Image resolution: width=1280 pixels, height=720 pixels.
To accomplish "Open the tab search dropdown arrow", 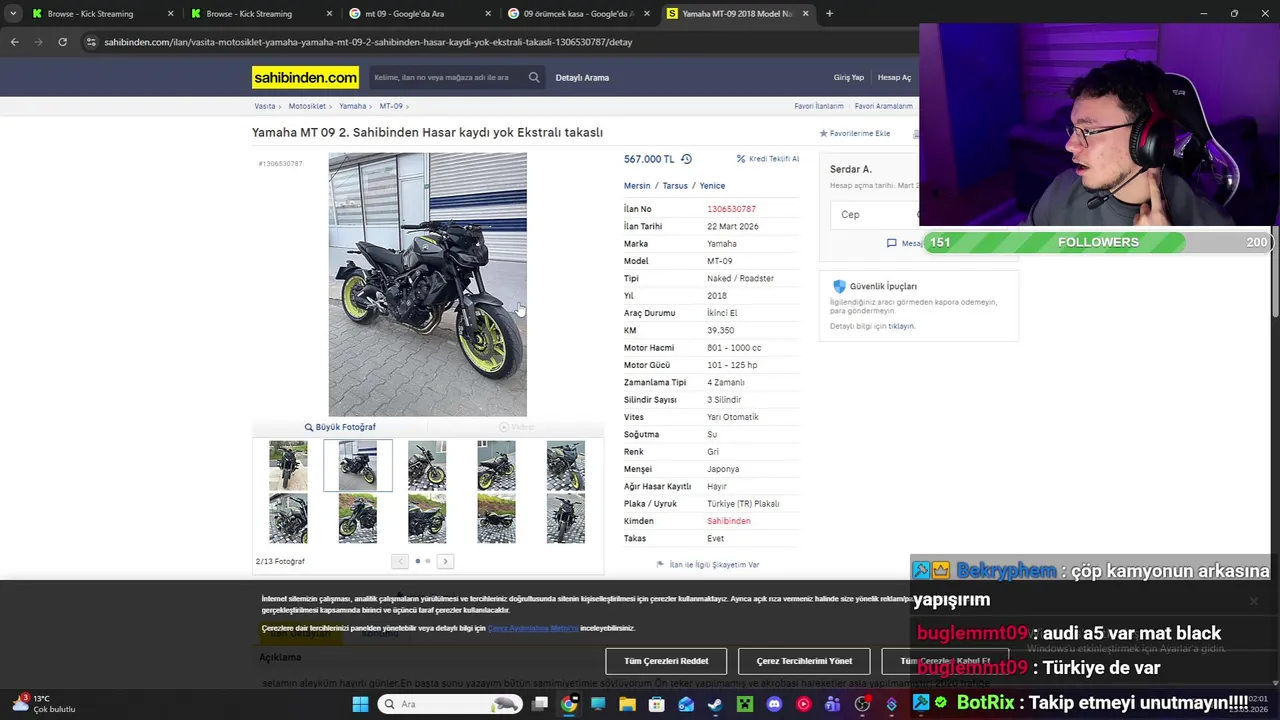I will (x=13, y=14).
